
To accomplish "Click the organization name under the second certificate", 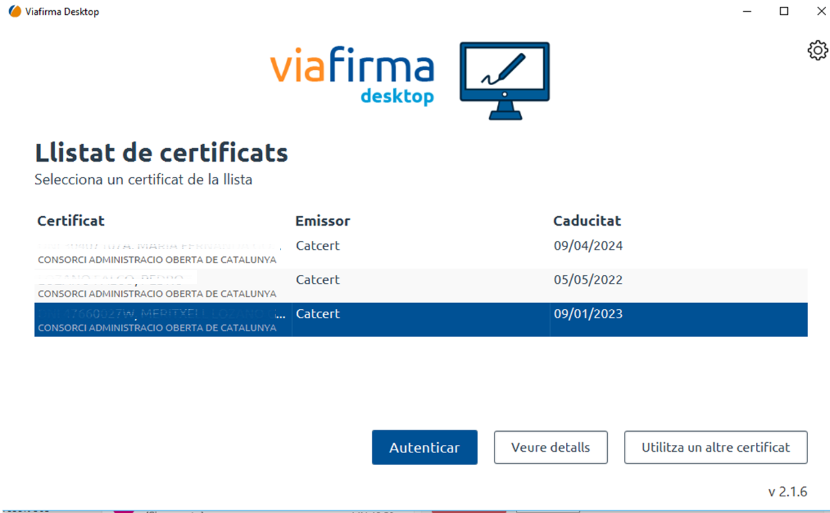I will [157, 294].
